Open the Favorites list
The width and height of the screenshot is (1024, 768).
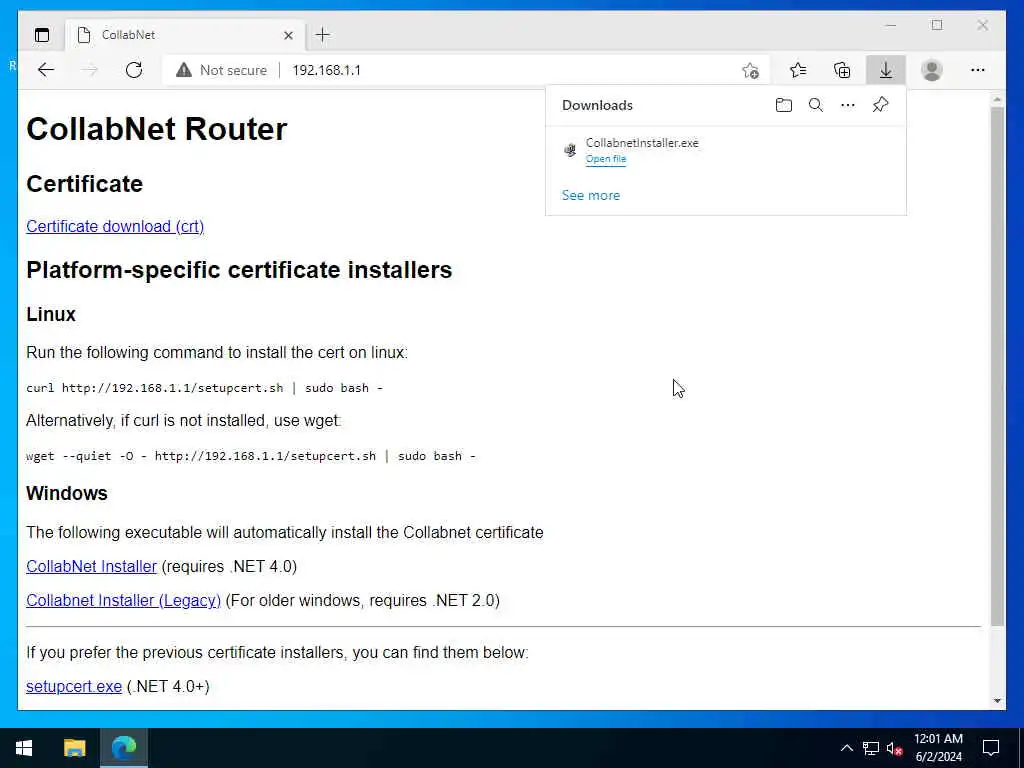click(798, 70)
